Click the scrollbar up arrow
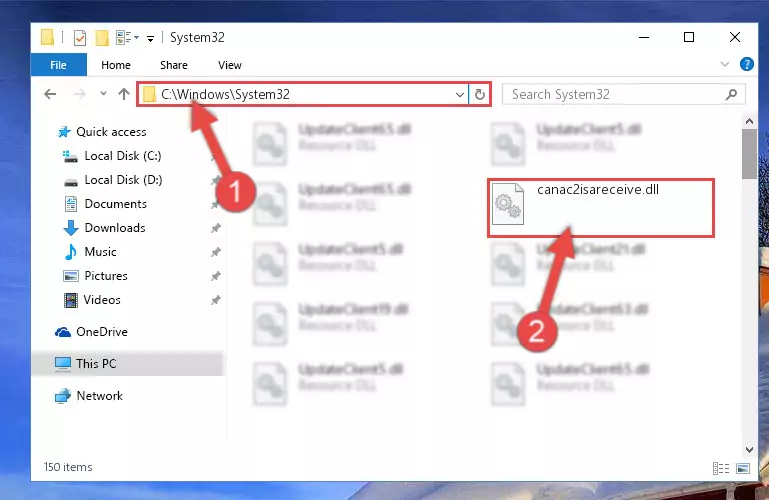The image size is (769, 500). 749,121
